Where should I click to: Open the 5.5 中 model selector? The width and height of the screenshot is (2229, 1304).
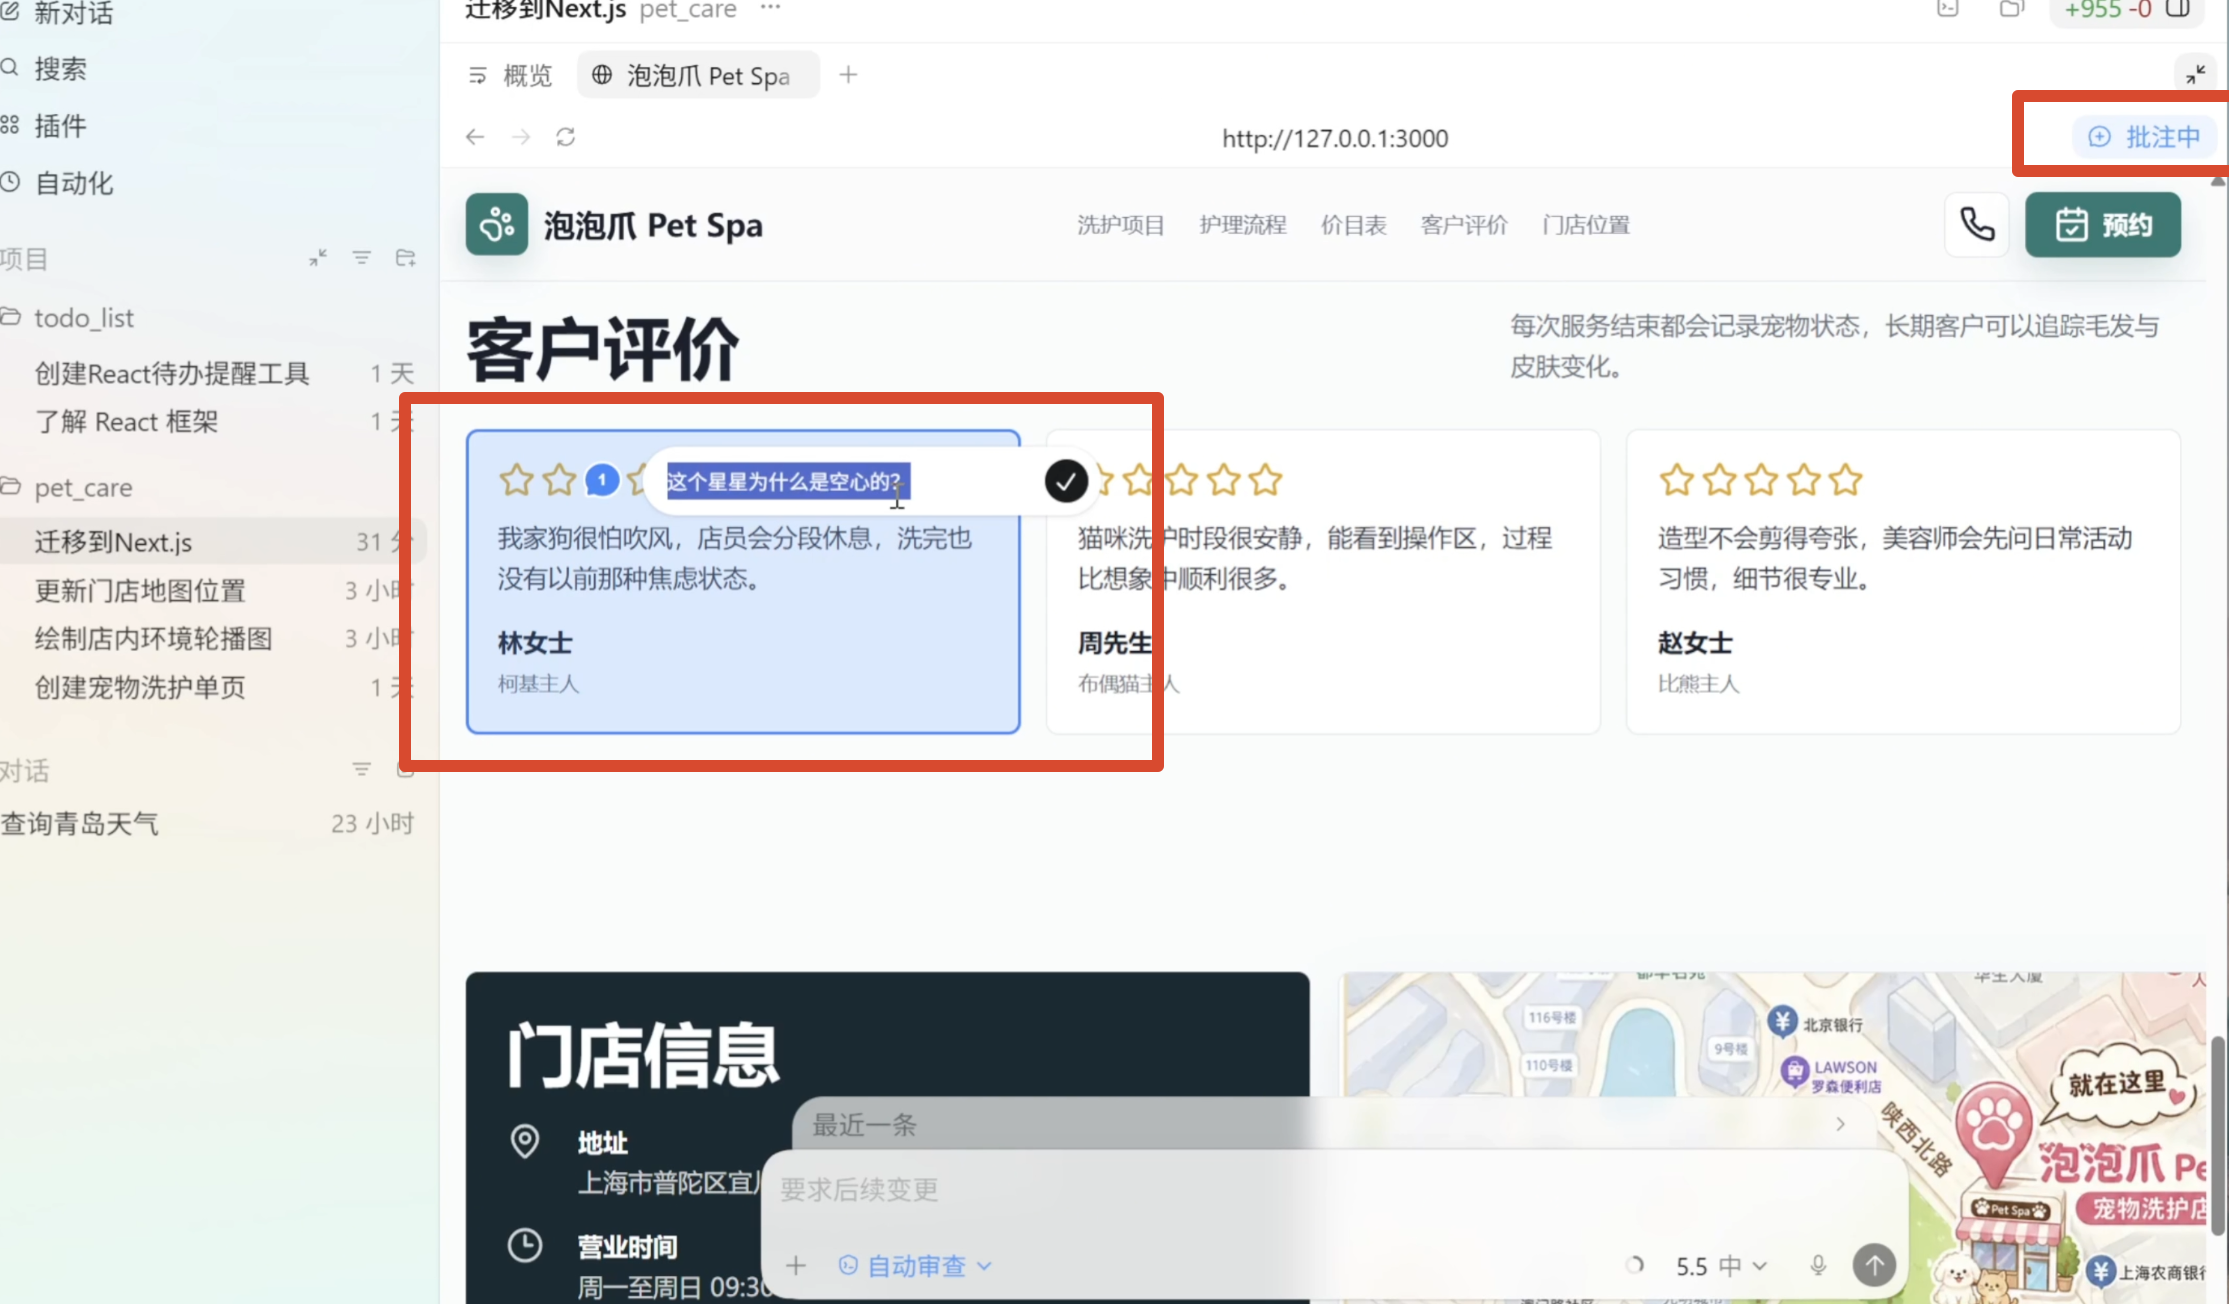pos(1720,1265)
